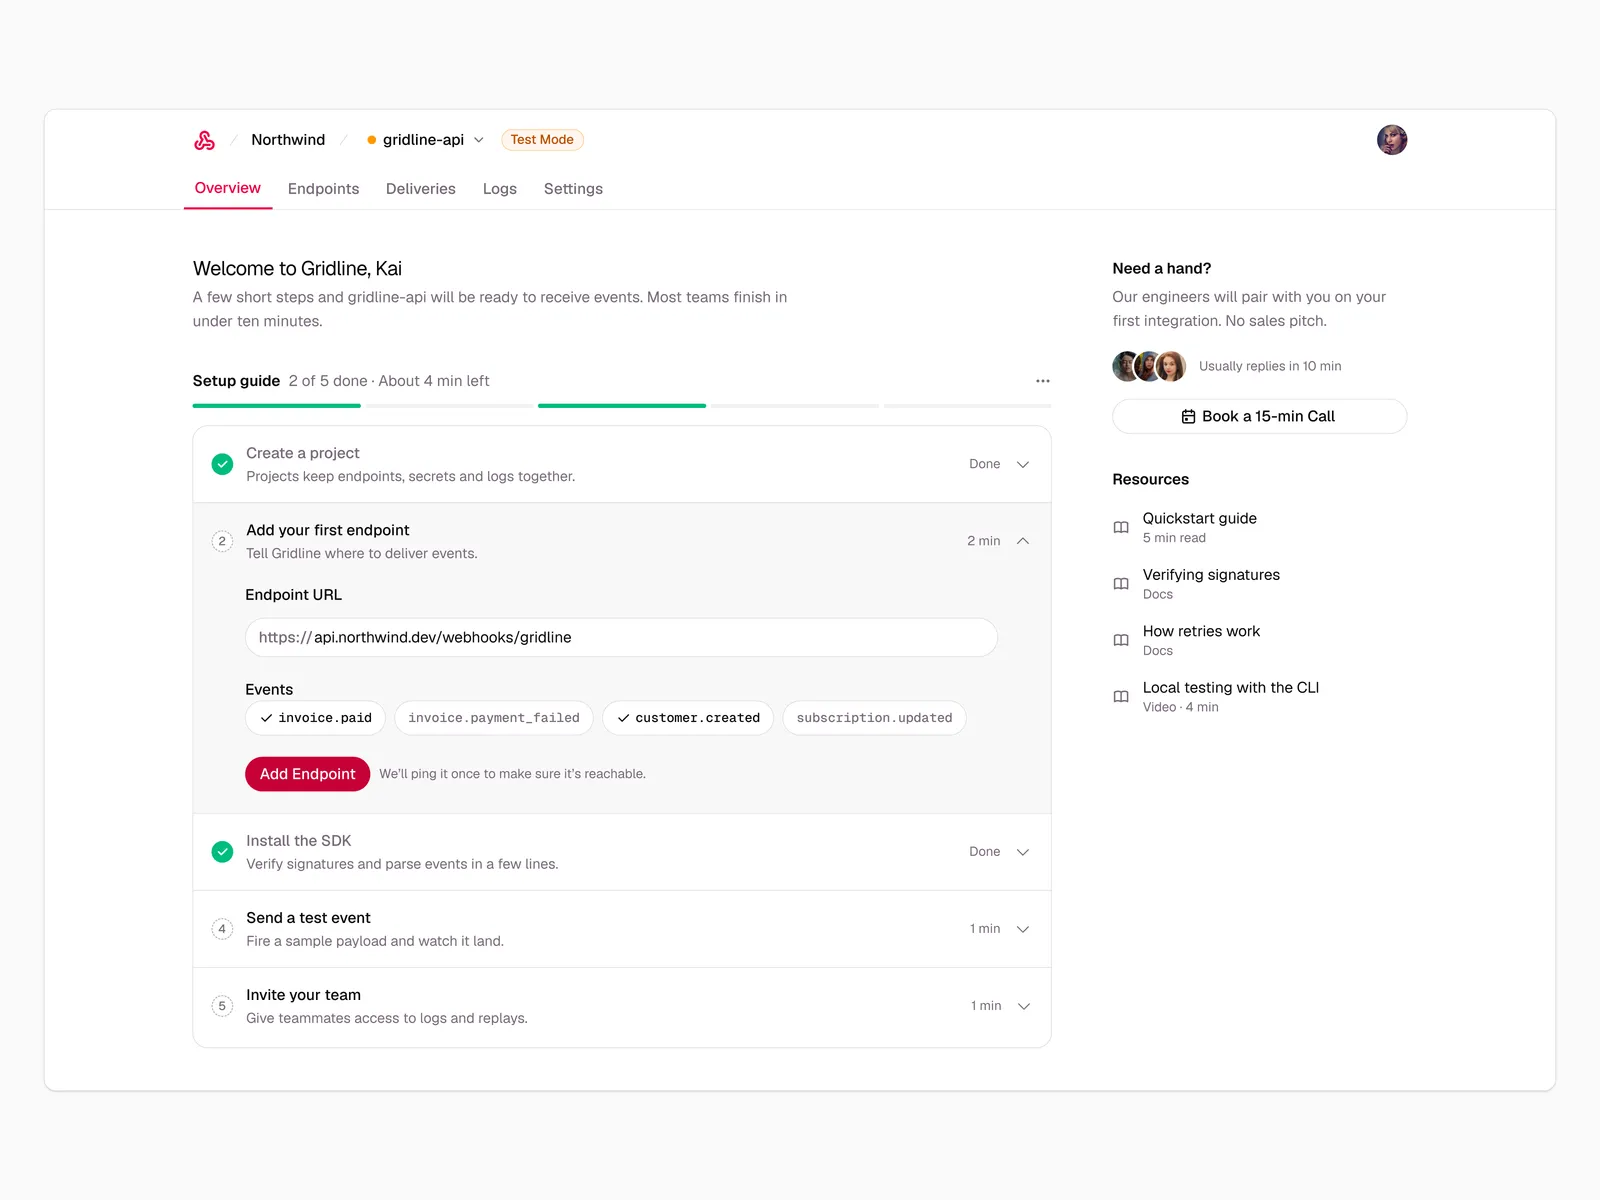The height and width of the screenshot is (1200, 1600).
Task: Click the support engineers avatar group
Action: 1149,366
